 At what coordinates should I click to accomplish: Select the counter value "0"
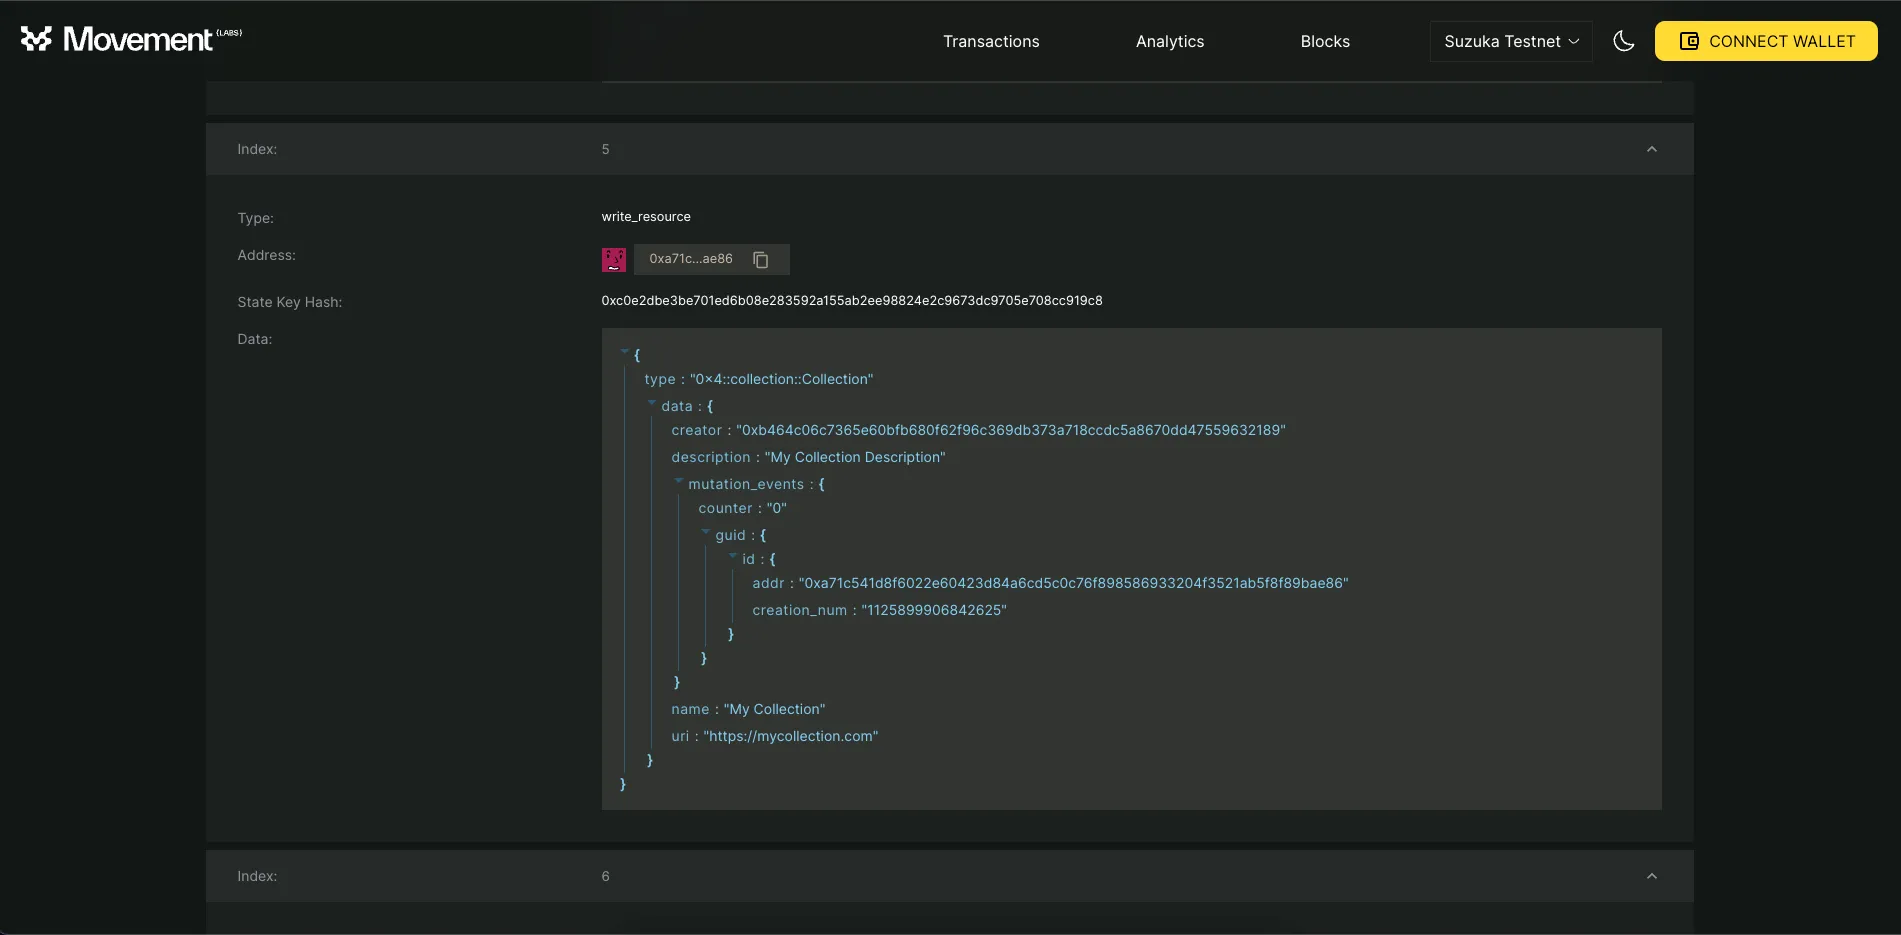[x=777, y=508]
